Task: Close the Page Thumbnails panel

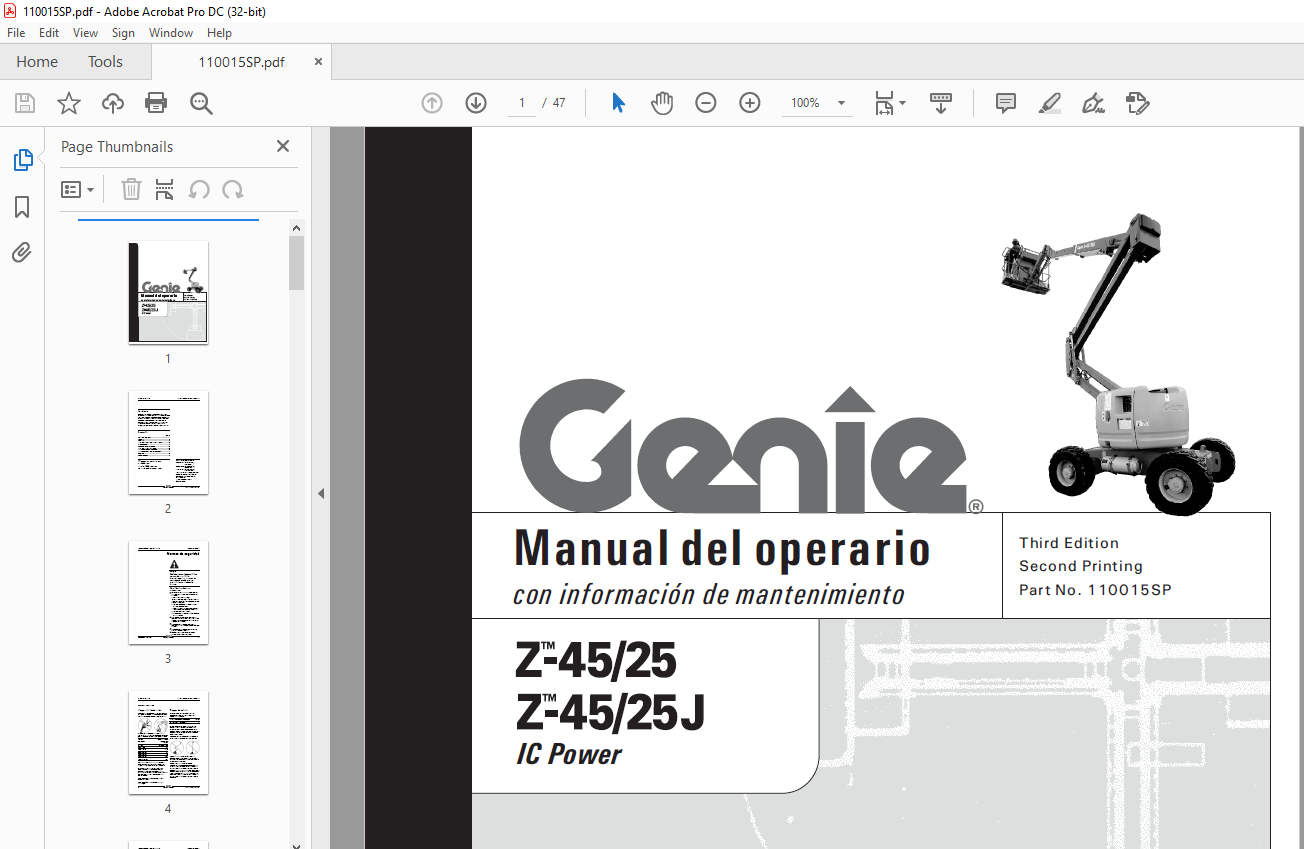Action: (283, 146)
